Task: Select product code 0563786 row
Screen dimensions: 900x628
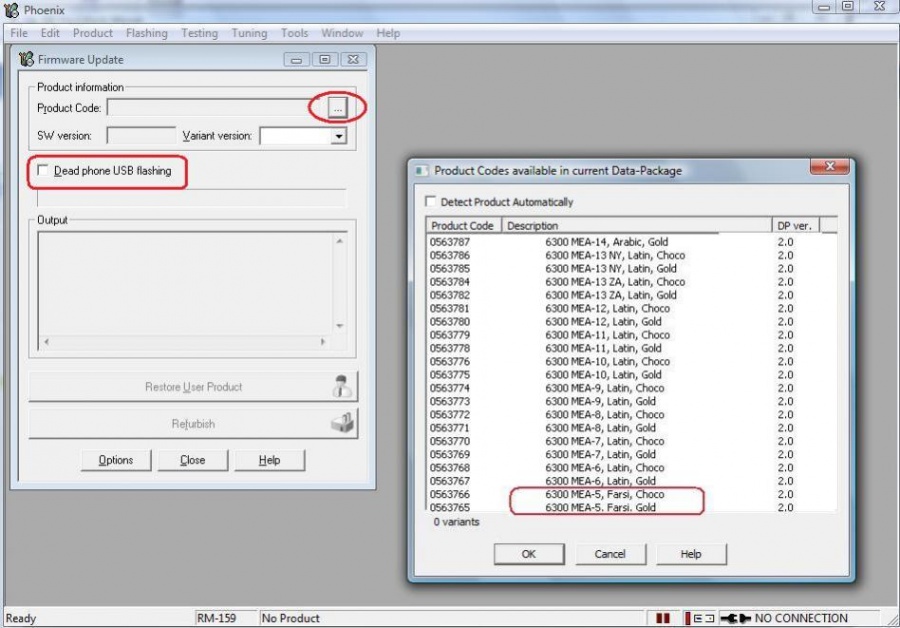Action: coord(631,255)
